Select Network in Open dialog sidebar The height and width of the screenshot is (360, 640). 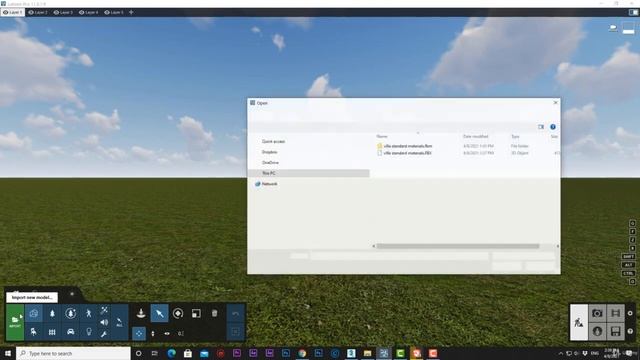coord(269,184)
